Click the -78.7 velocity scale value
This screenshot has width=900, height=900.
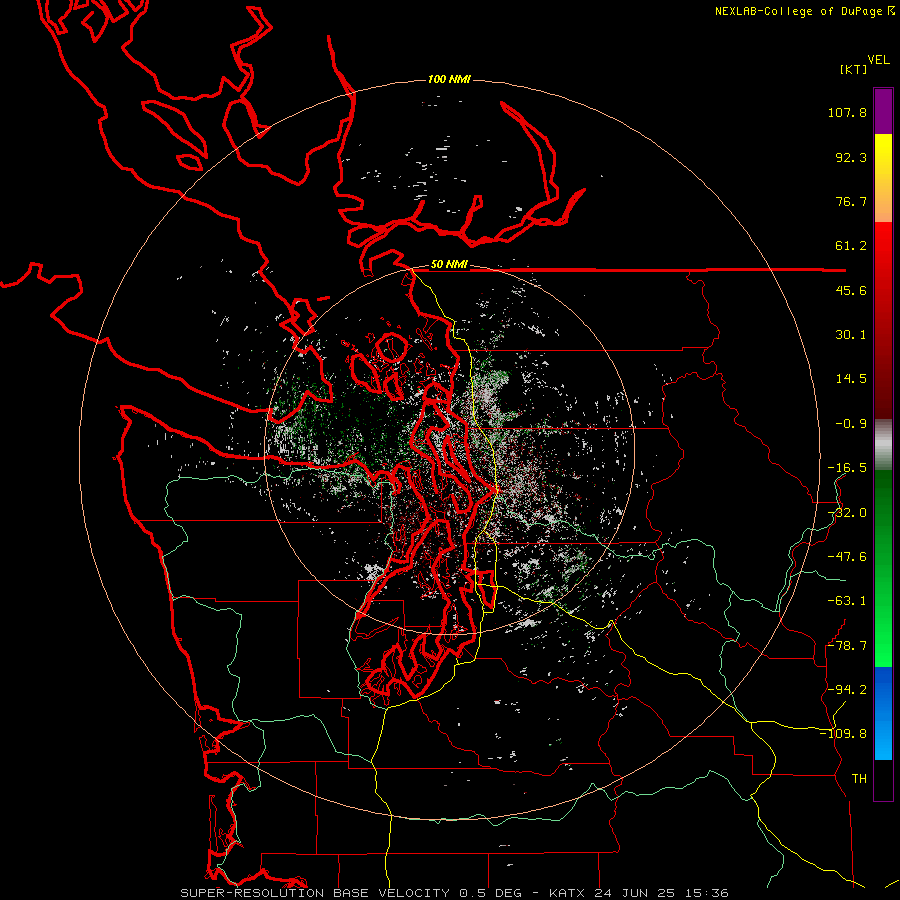847,646
